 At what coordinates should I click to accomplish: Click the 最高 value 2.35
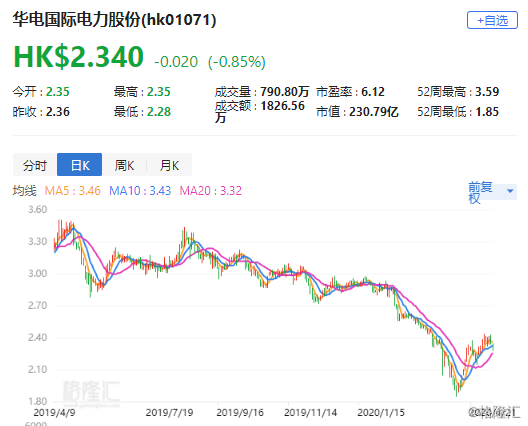(x=159, y=92)
